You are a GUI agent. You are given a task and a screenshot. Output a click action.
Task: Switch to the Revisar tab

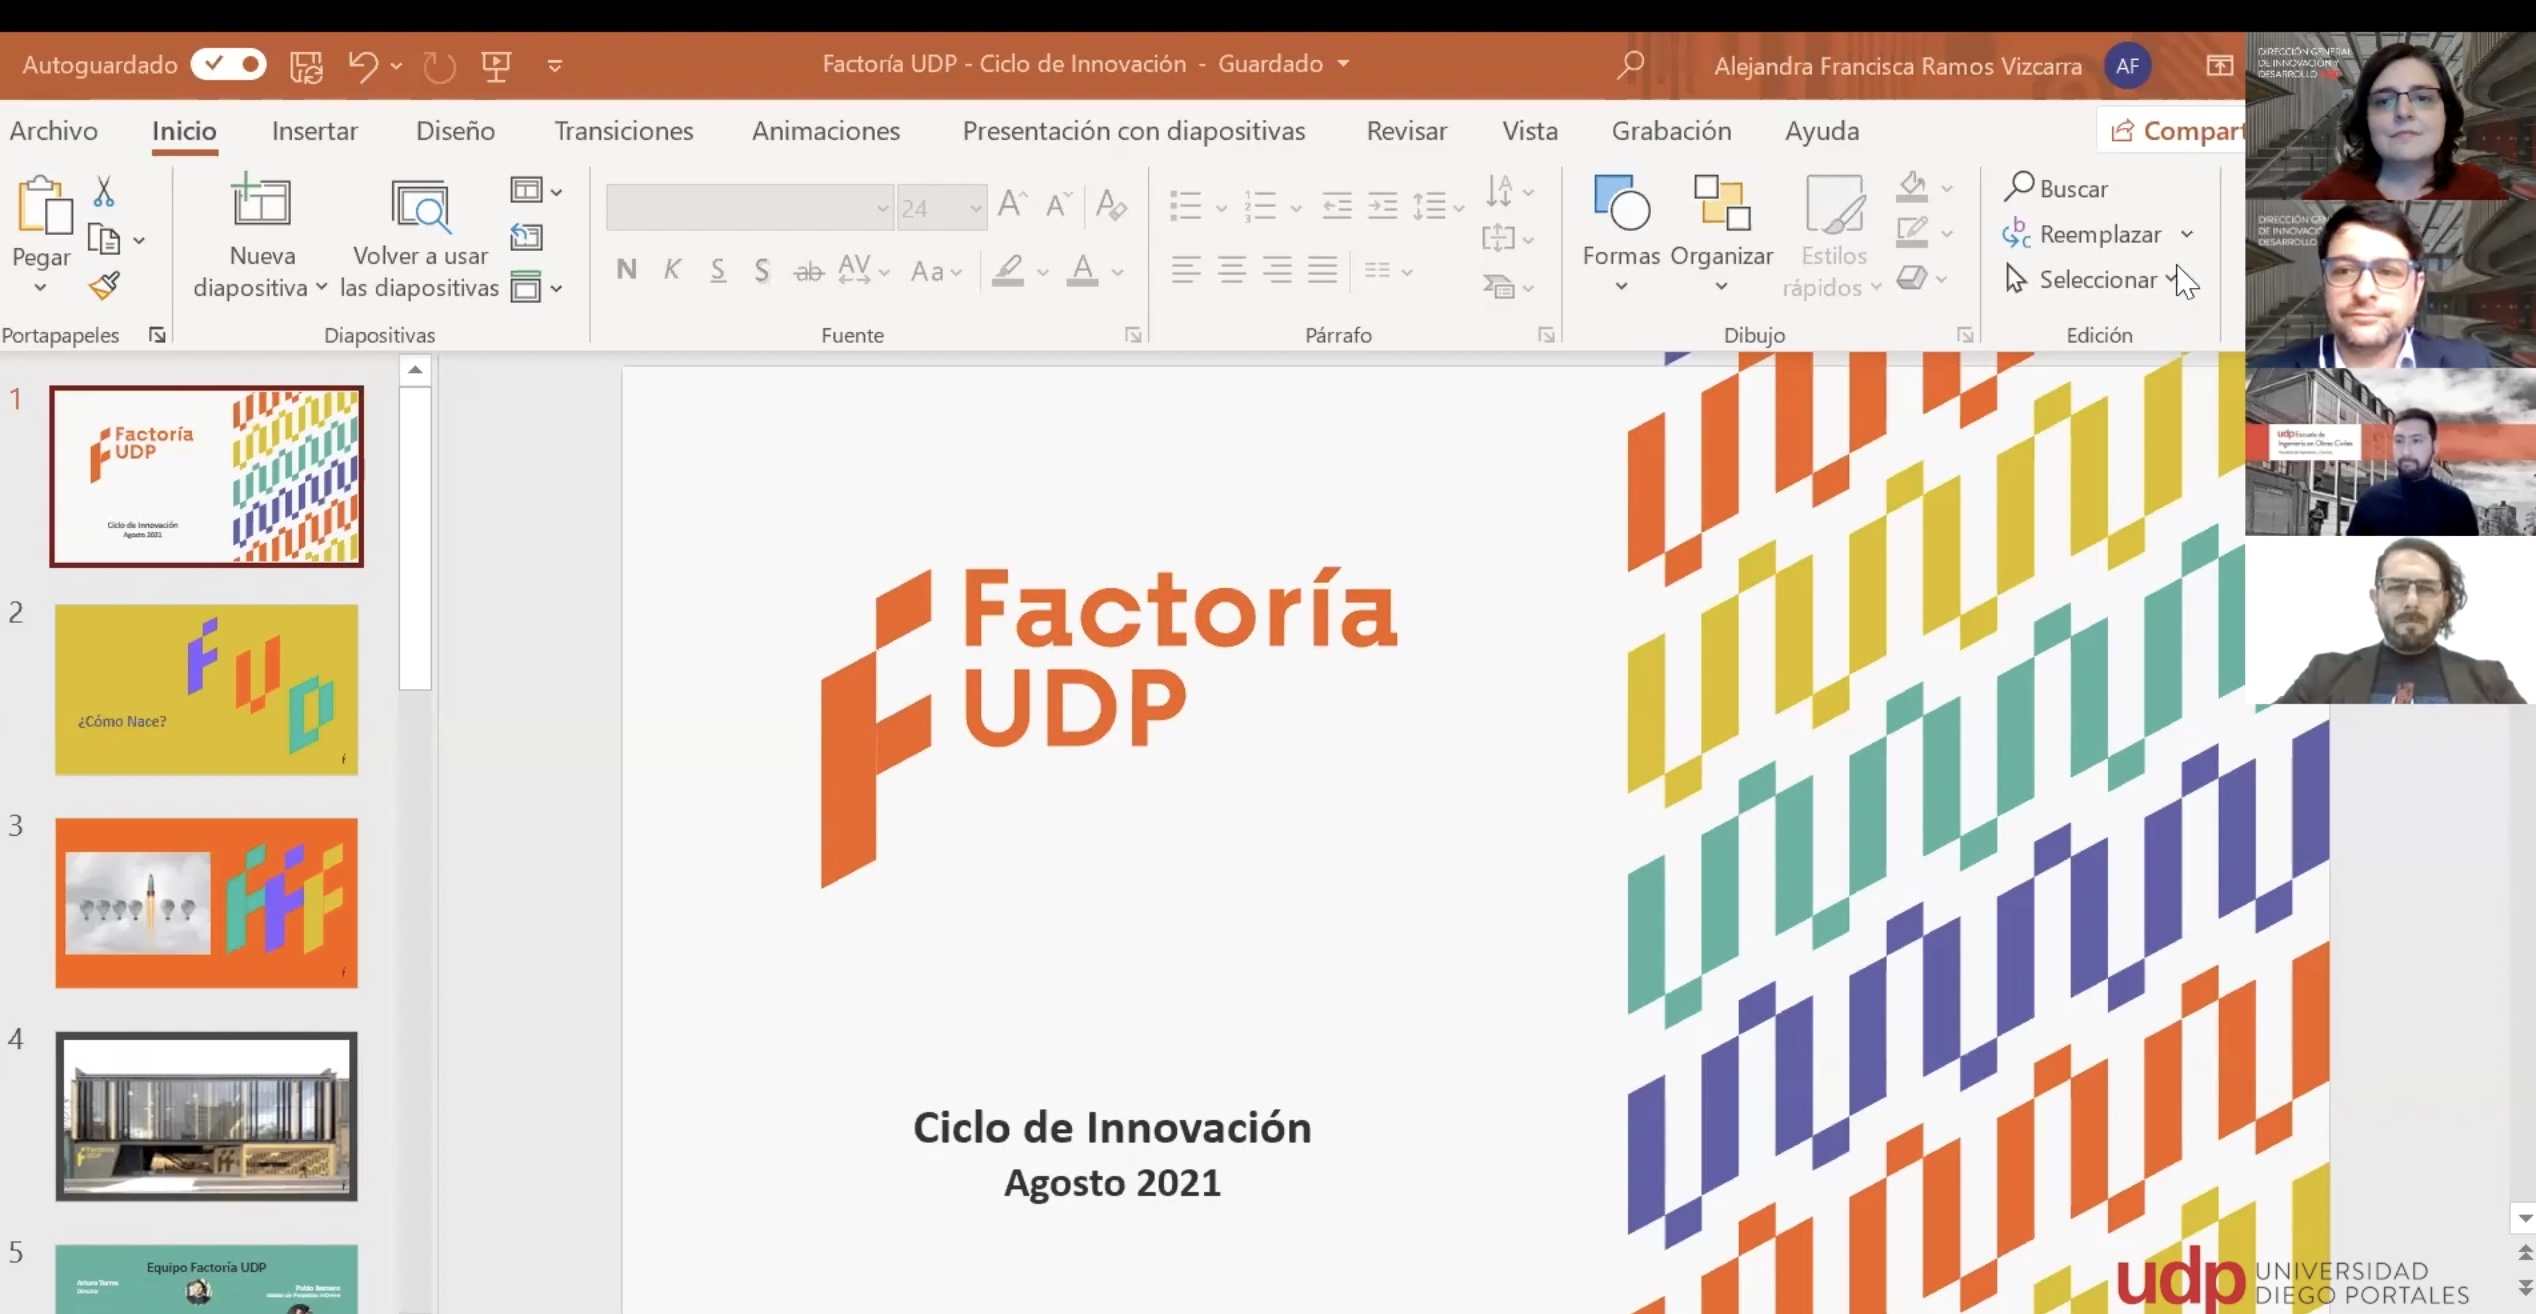click(x=1407, y=131)
